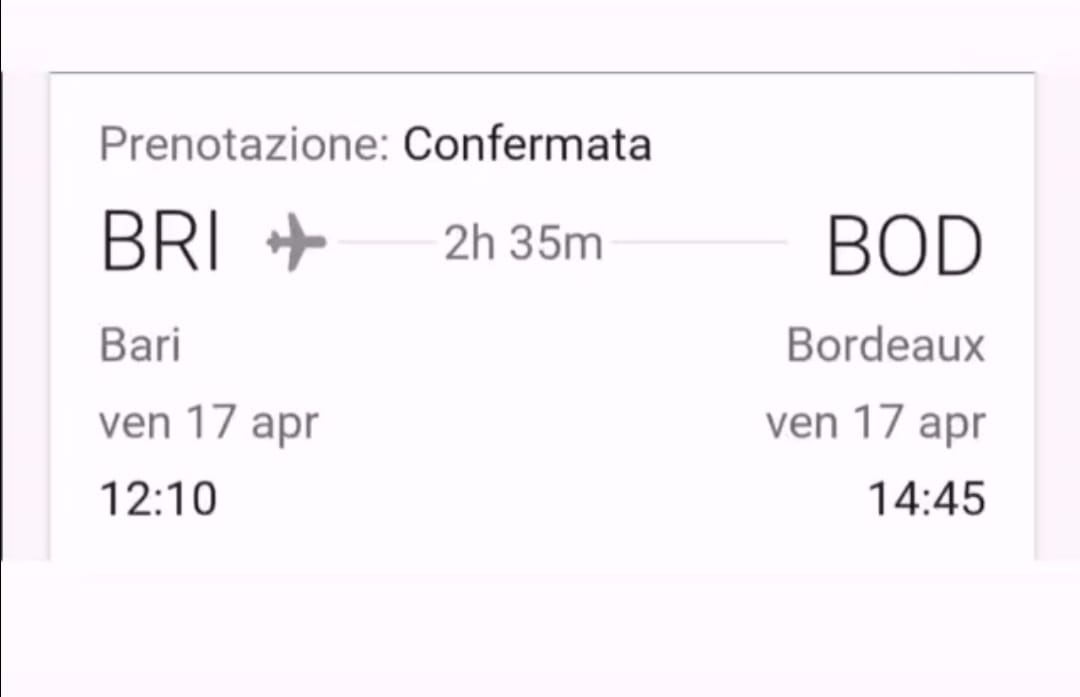Click the 14:45 arrival time
This screenshot has height=697, width=1080.
tap(926, 498)
